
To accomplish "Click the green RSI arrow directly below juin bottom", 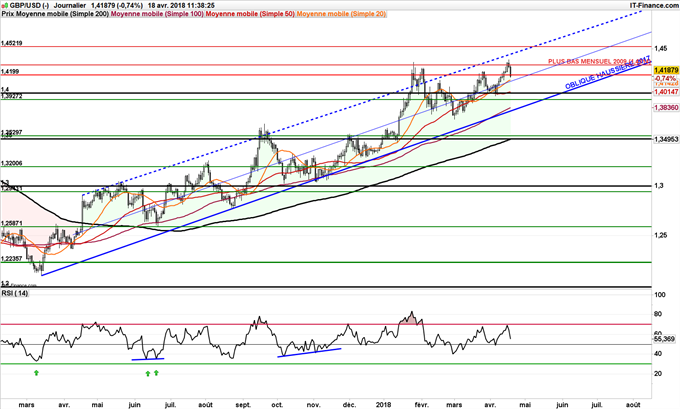I will click(x=148, y=373).
